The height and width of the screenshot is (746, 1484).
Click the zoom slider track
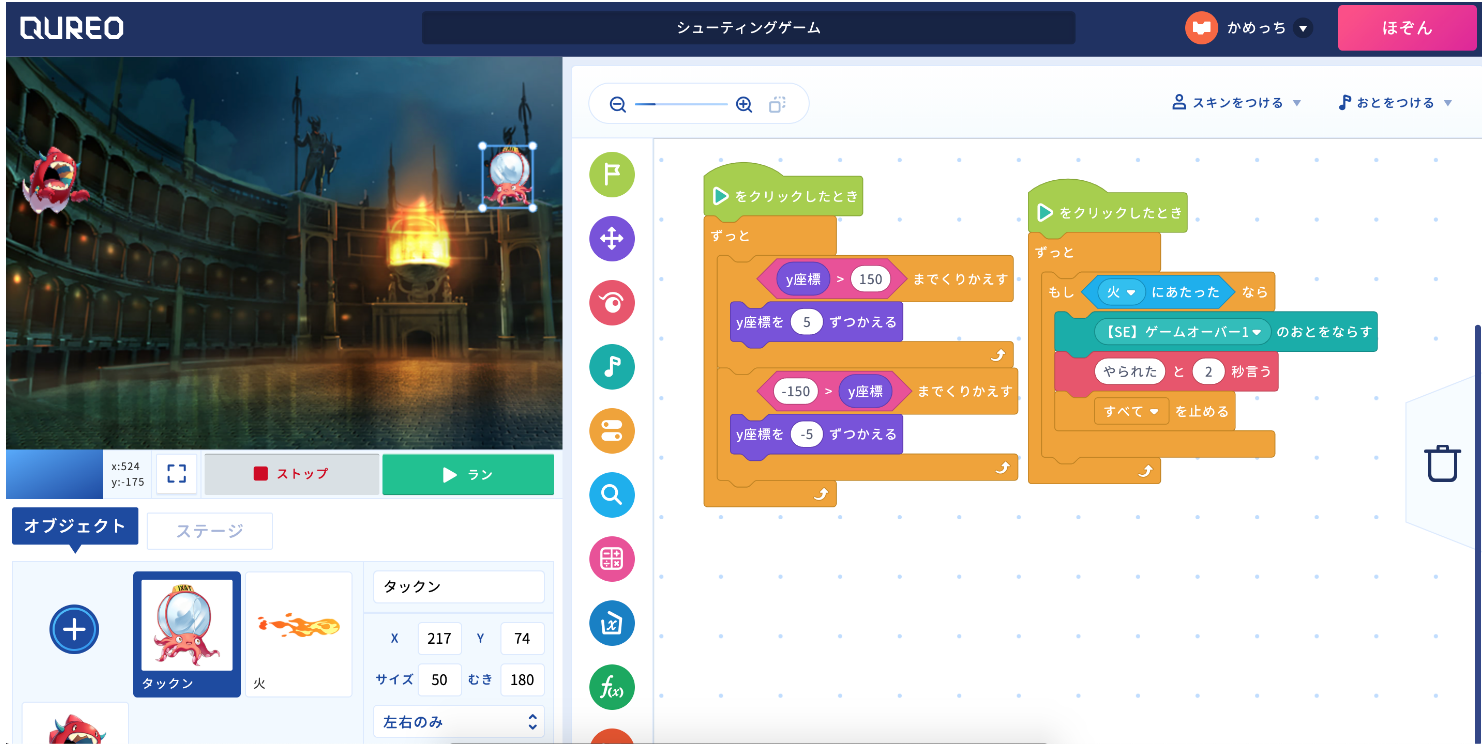coord(681,104)
